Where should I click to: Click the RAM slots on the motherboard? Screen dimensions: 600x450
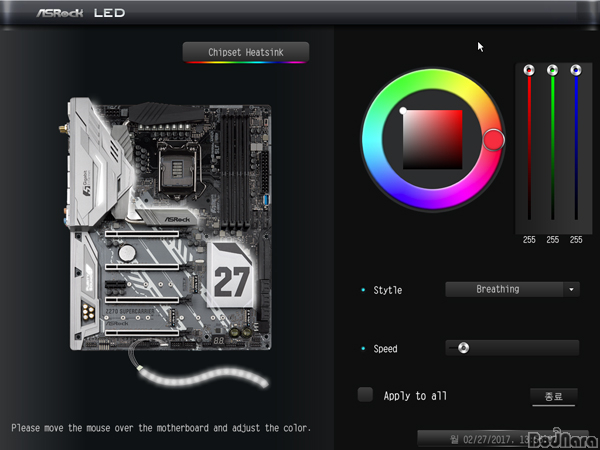click(x=235, y=170)
